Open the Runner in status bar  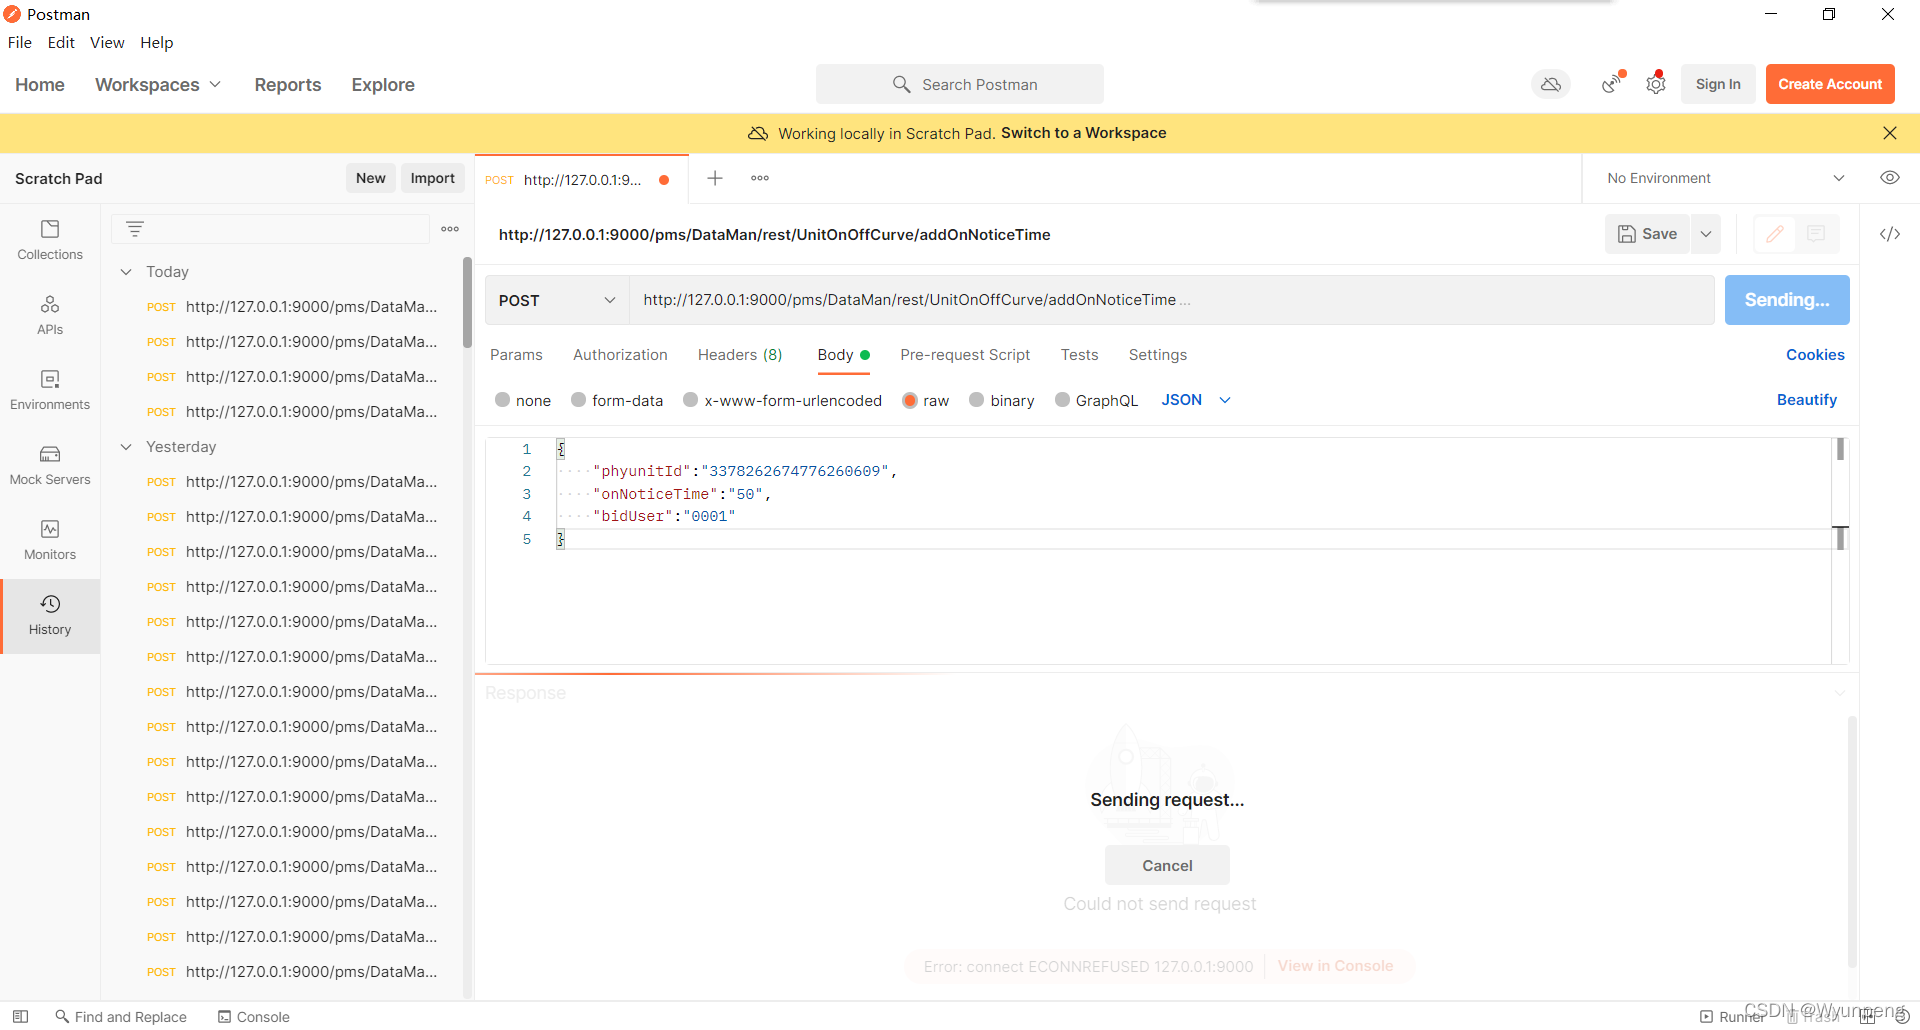pyautogui.click(x=1731, y=1016)
